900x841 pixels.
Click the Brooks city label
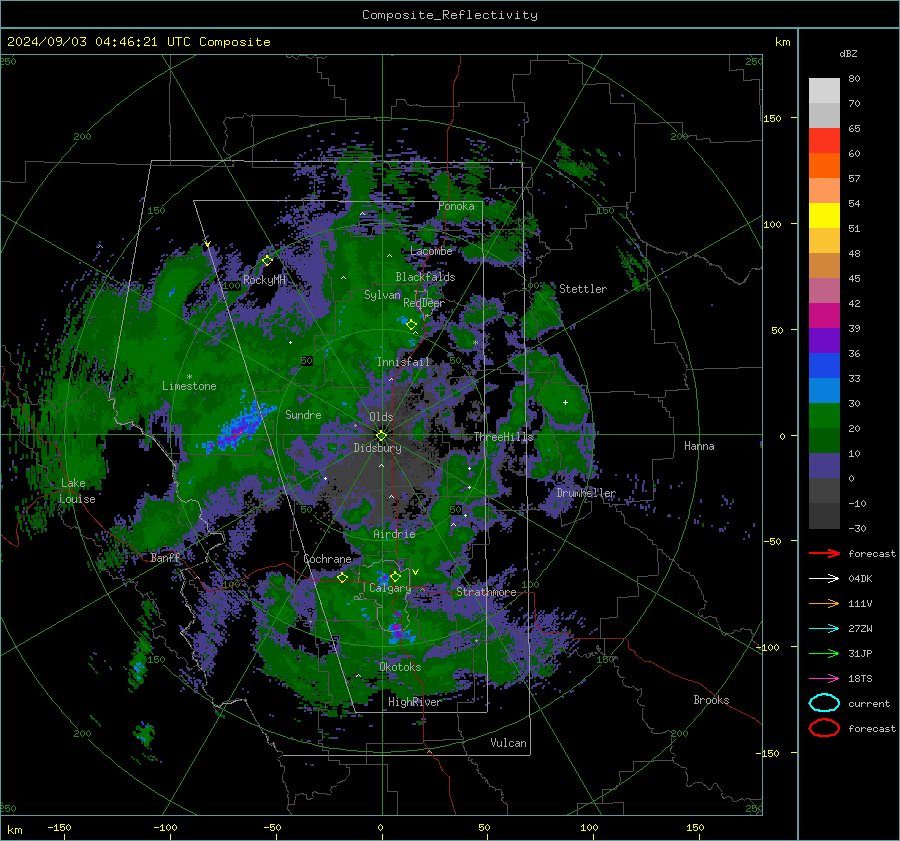[x=711, y=700]
